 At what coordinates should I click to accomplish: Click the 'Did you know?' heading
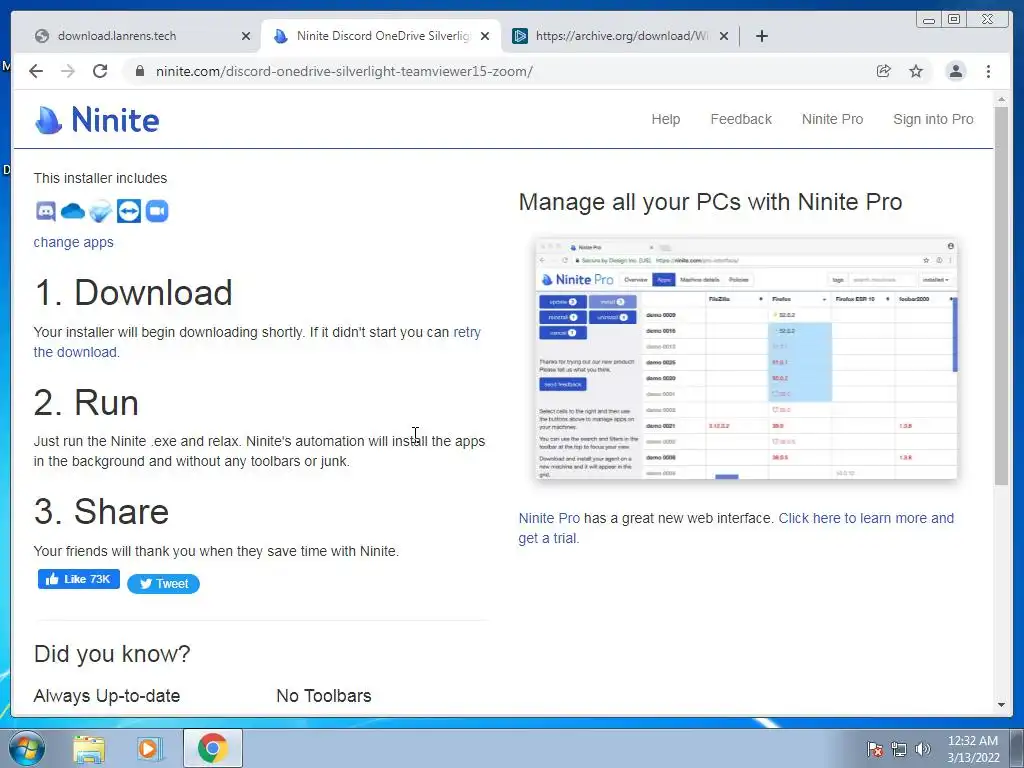112,654
